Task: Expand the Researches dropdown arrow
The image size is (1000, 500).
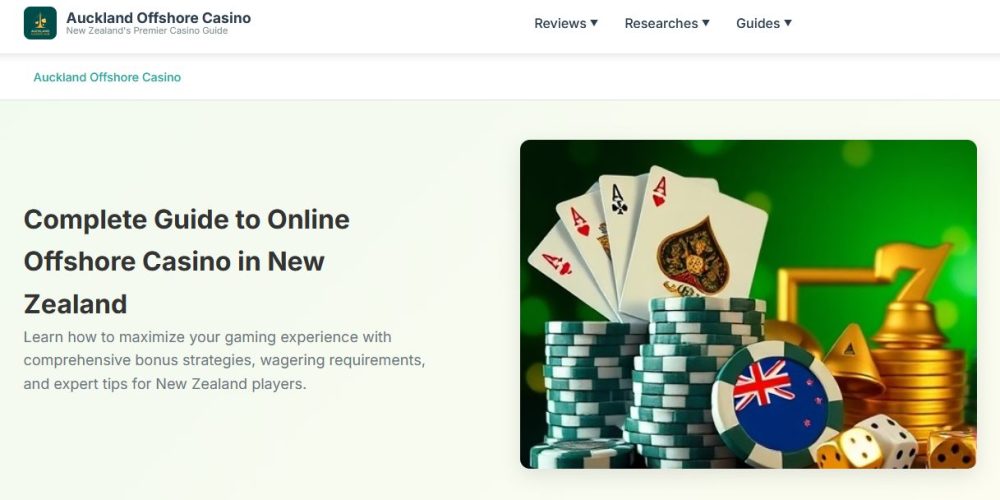Action: point(705,23)
